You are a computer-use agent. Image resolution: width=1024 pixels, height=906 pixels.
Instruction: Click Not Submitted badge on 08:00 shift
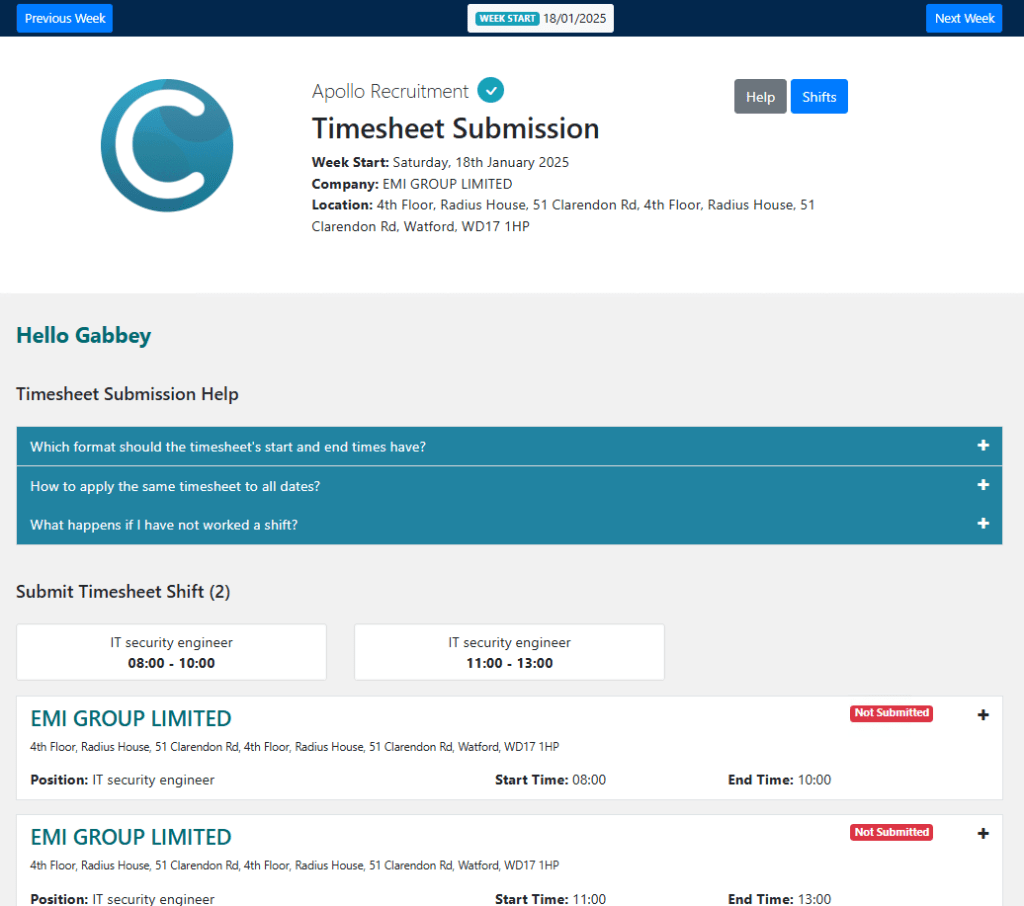point(891,713)
